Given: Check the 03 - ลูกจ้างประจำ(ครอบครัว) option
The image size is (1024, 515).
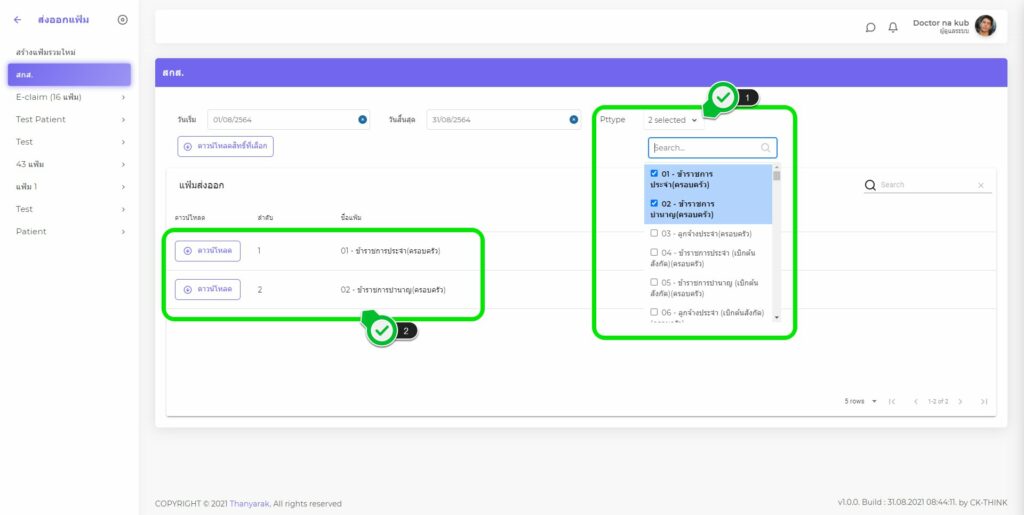Looking at the screenshot, I should 654,233.
